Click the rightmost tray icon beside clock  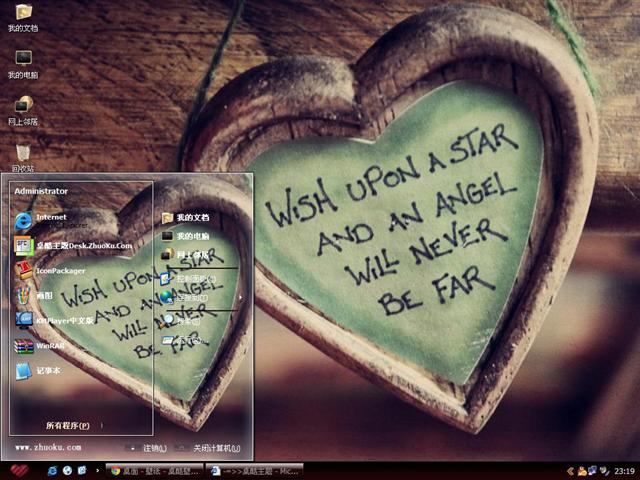click(604, 471)
